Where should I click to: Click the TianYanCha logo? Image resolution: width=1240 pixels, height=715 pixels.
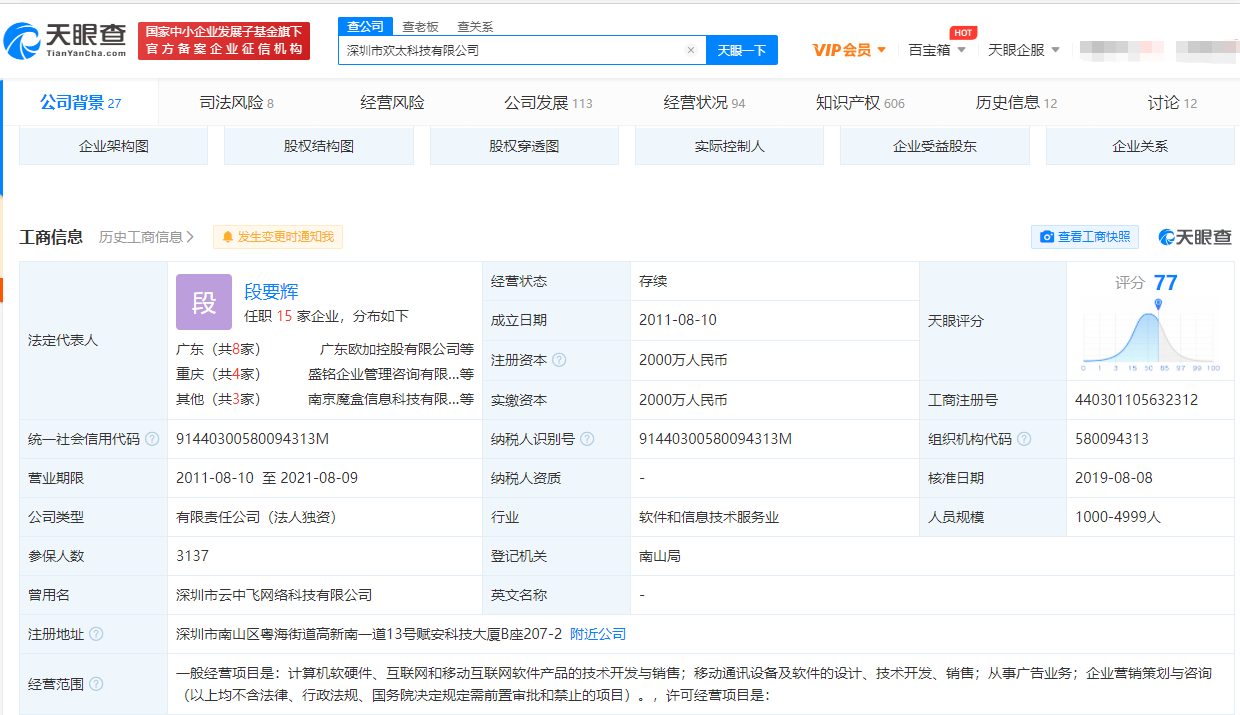(65, 40)
